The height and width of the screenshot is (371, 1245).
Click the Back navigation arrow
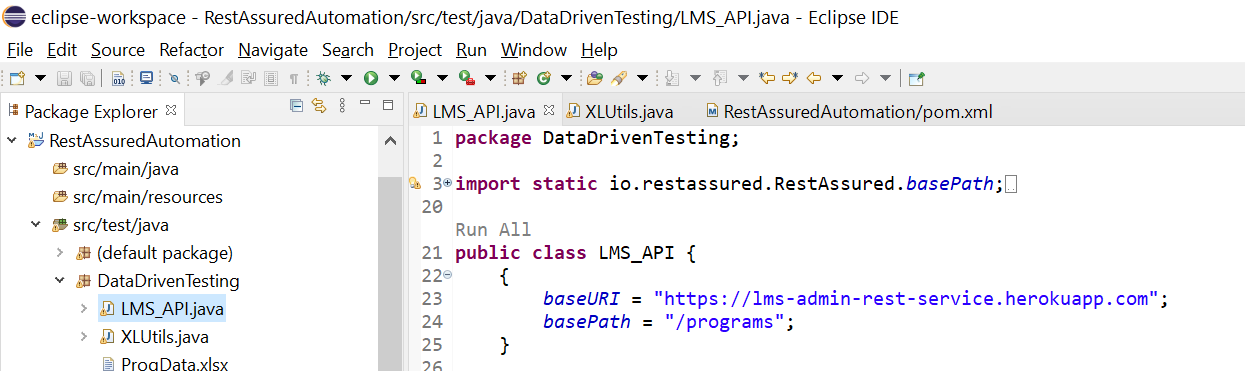pyautogui.click(x=814, y=78)
